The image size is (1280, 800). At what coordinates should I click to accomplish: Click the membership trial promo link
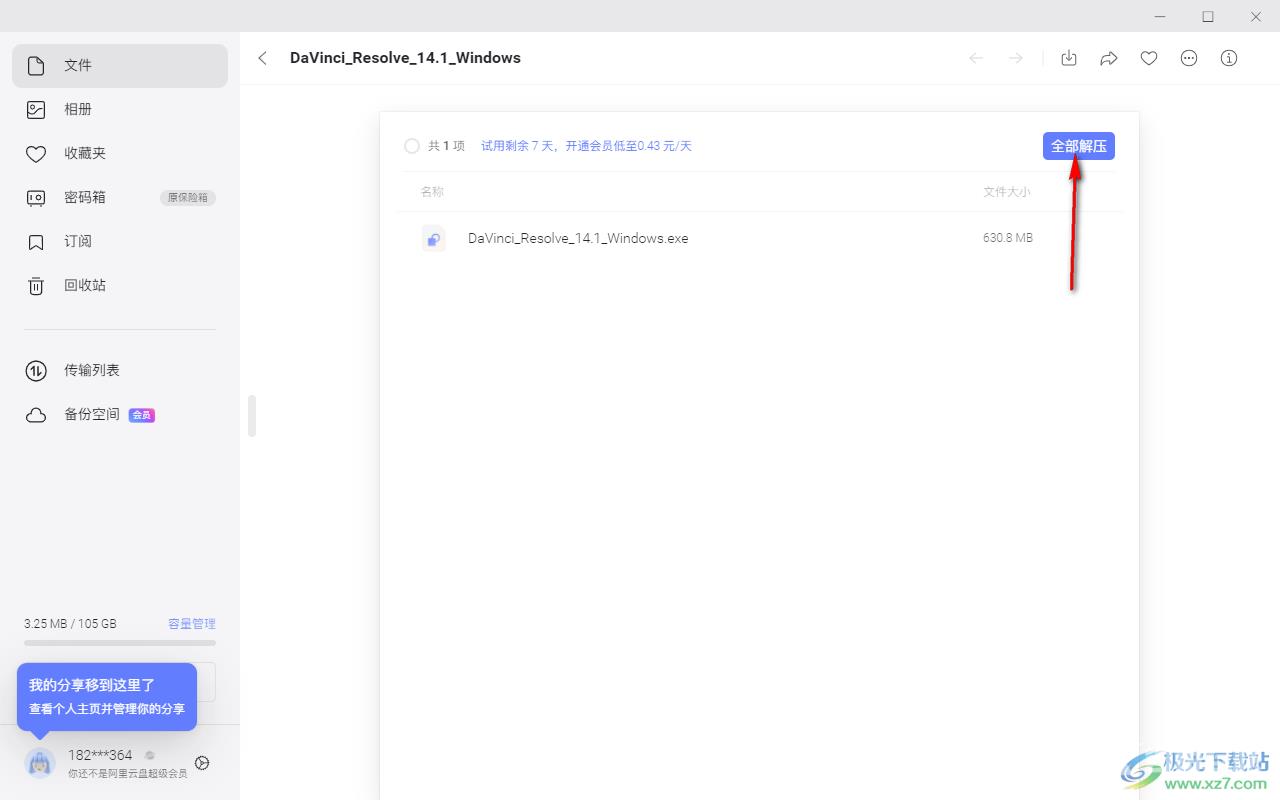(586, 146)
